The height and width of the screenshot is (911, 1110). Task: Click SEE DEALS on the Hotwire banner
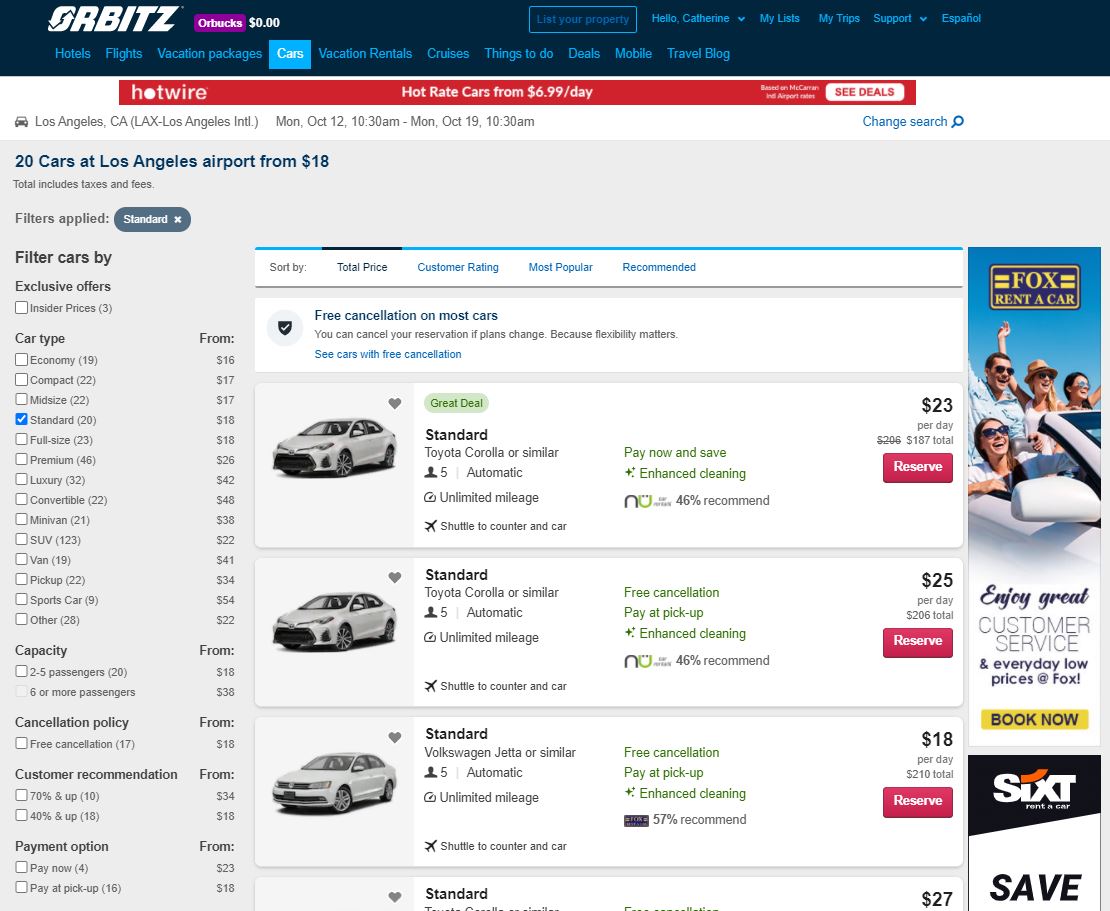864,92
